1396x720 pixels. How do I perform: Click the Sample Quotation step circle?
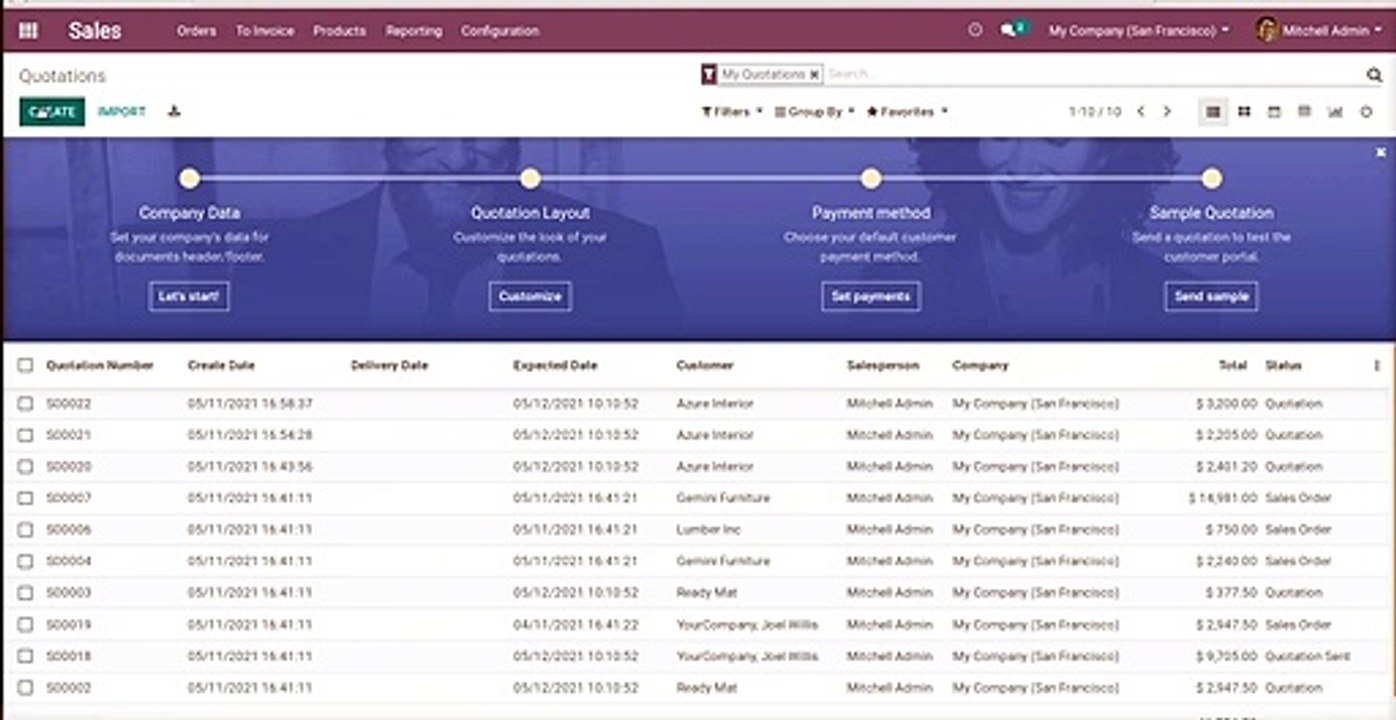[x=1211, y=179]
